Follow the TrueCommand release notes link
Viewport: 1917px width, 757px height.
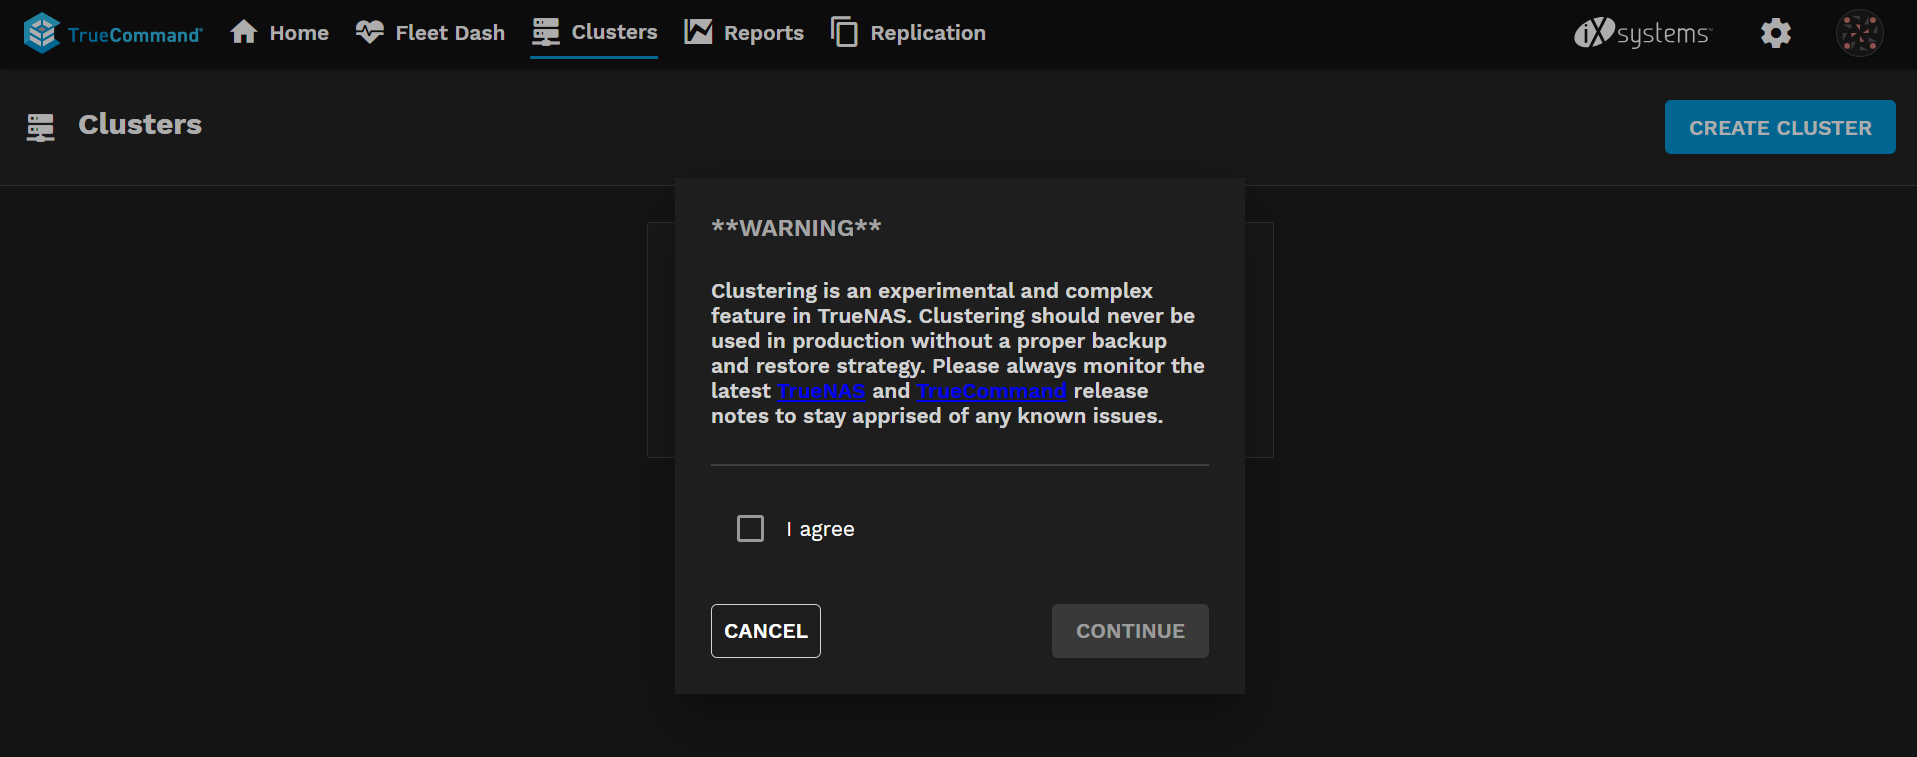point(991,391)
